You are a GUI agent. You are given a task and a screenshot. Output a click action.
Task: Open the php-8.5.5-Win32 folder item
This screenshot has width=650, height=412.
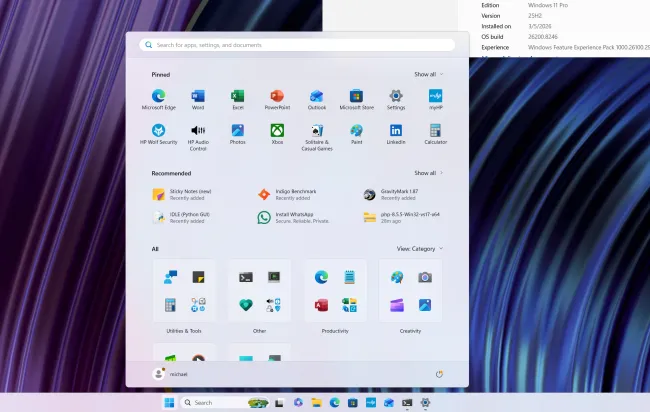tap(401, 218)
